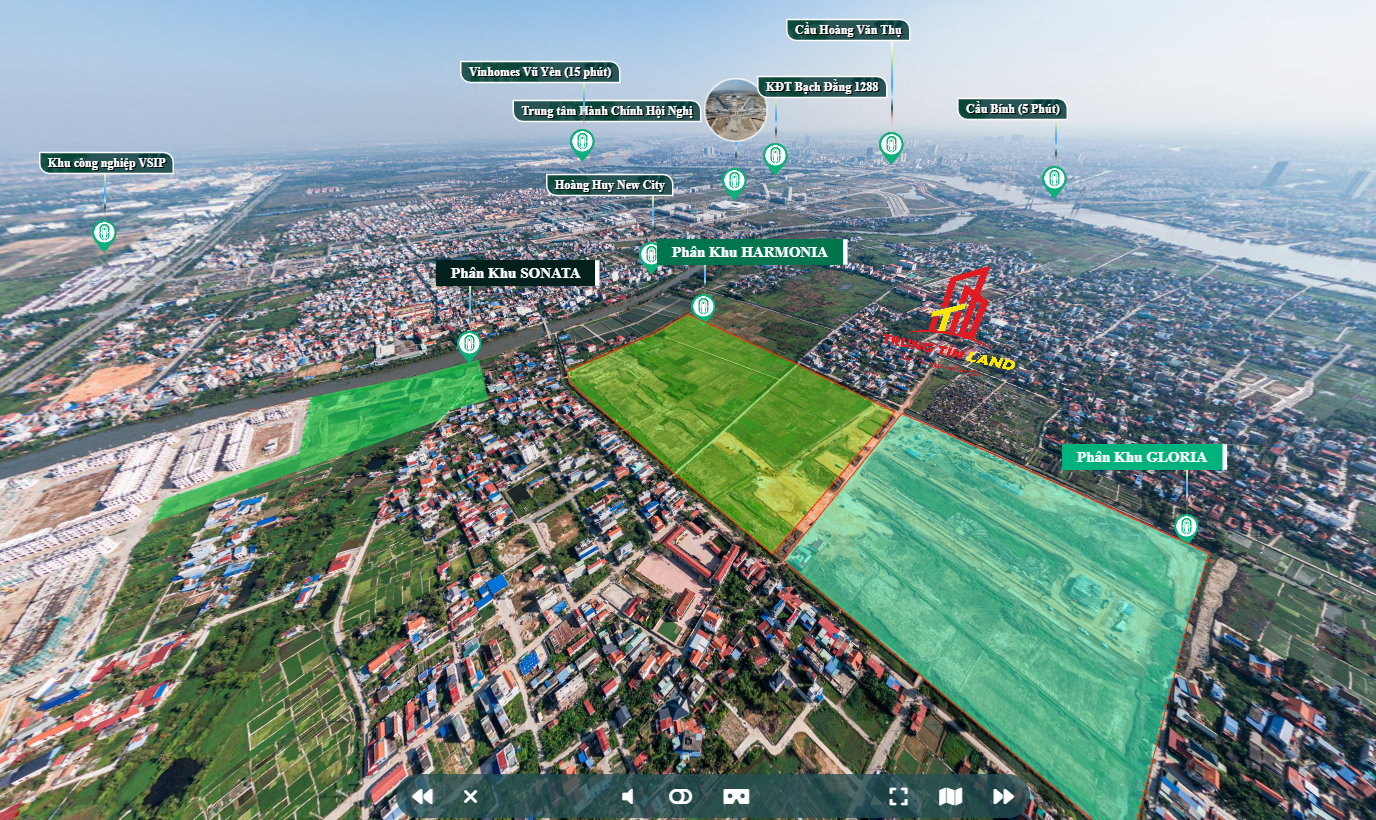Toggle the pill-shaped switch icon in toolbar

681,796
